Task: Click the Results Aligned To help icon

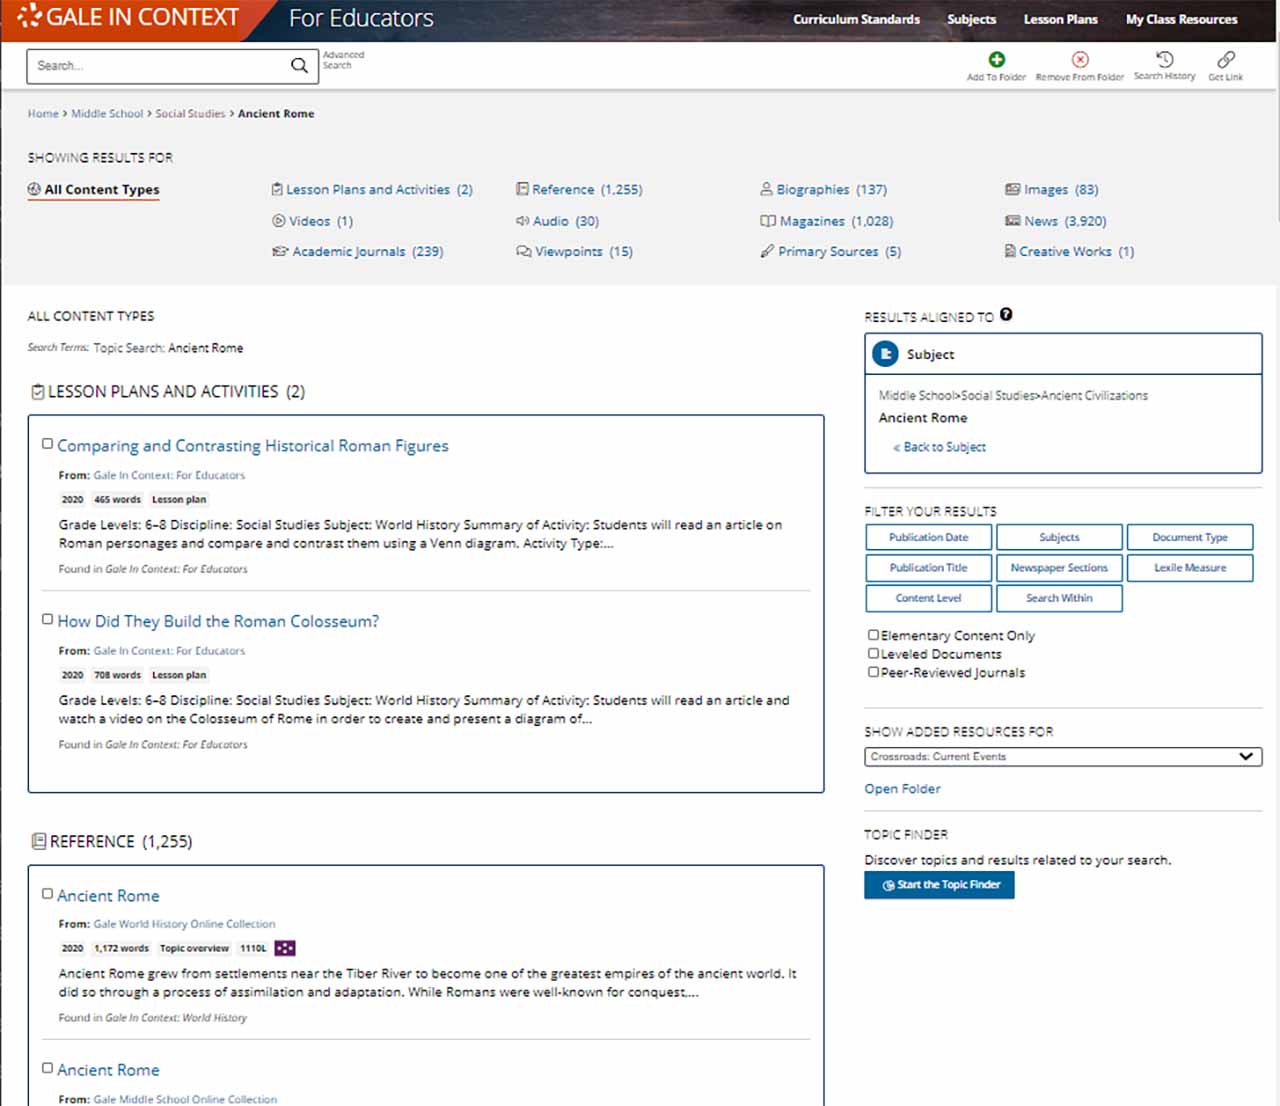Action: click(x=1006, y=314)
